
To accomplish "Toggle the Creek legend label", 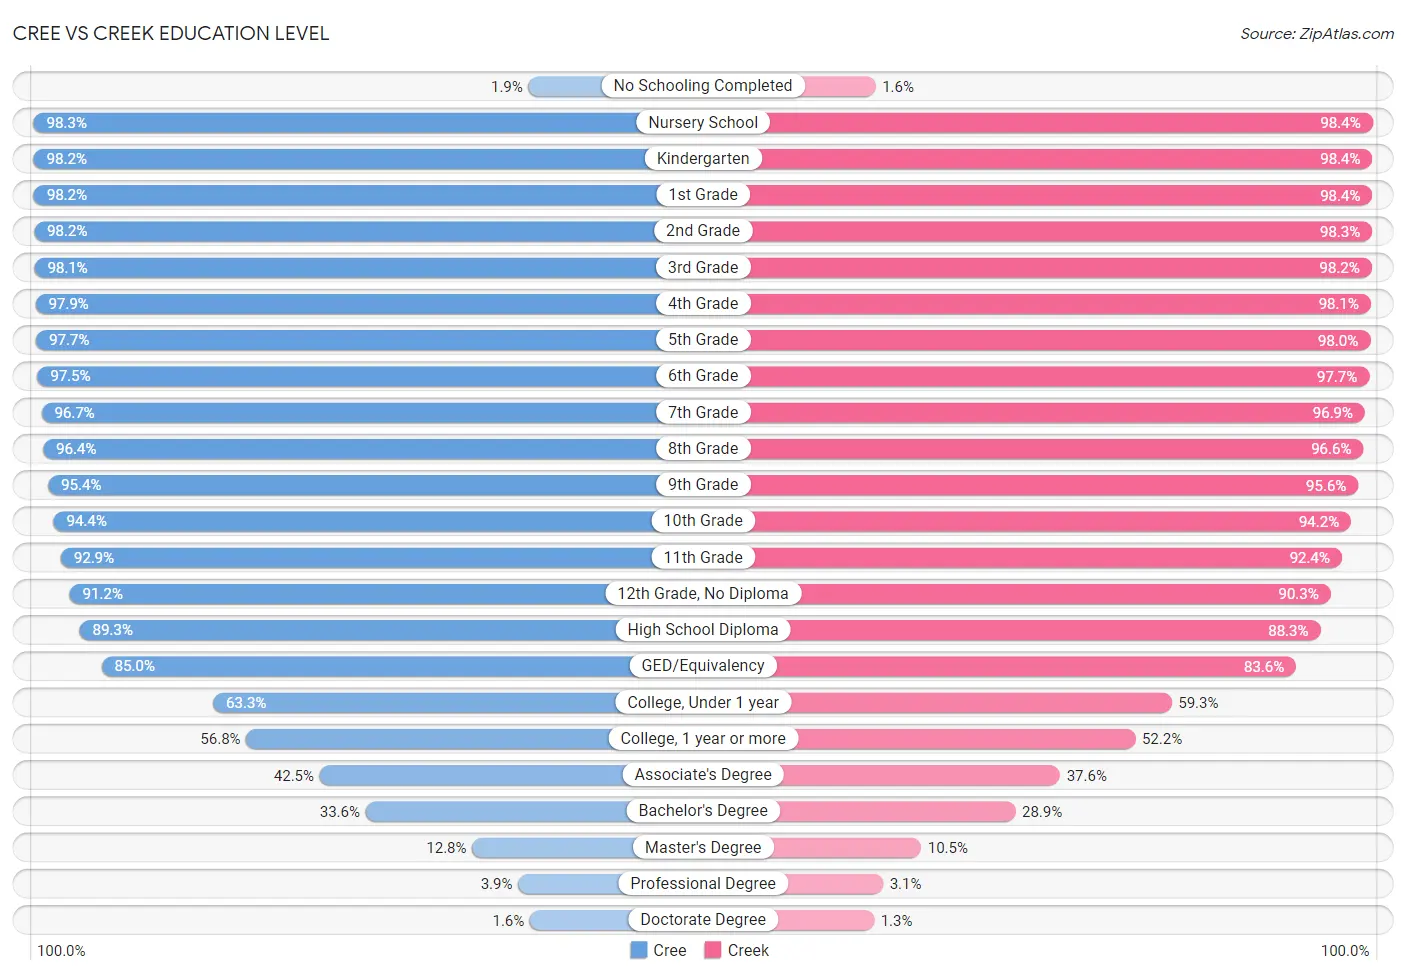I will [x=748, y=950].
